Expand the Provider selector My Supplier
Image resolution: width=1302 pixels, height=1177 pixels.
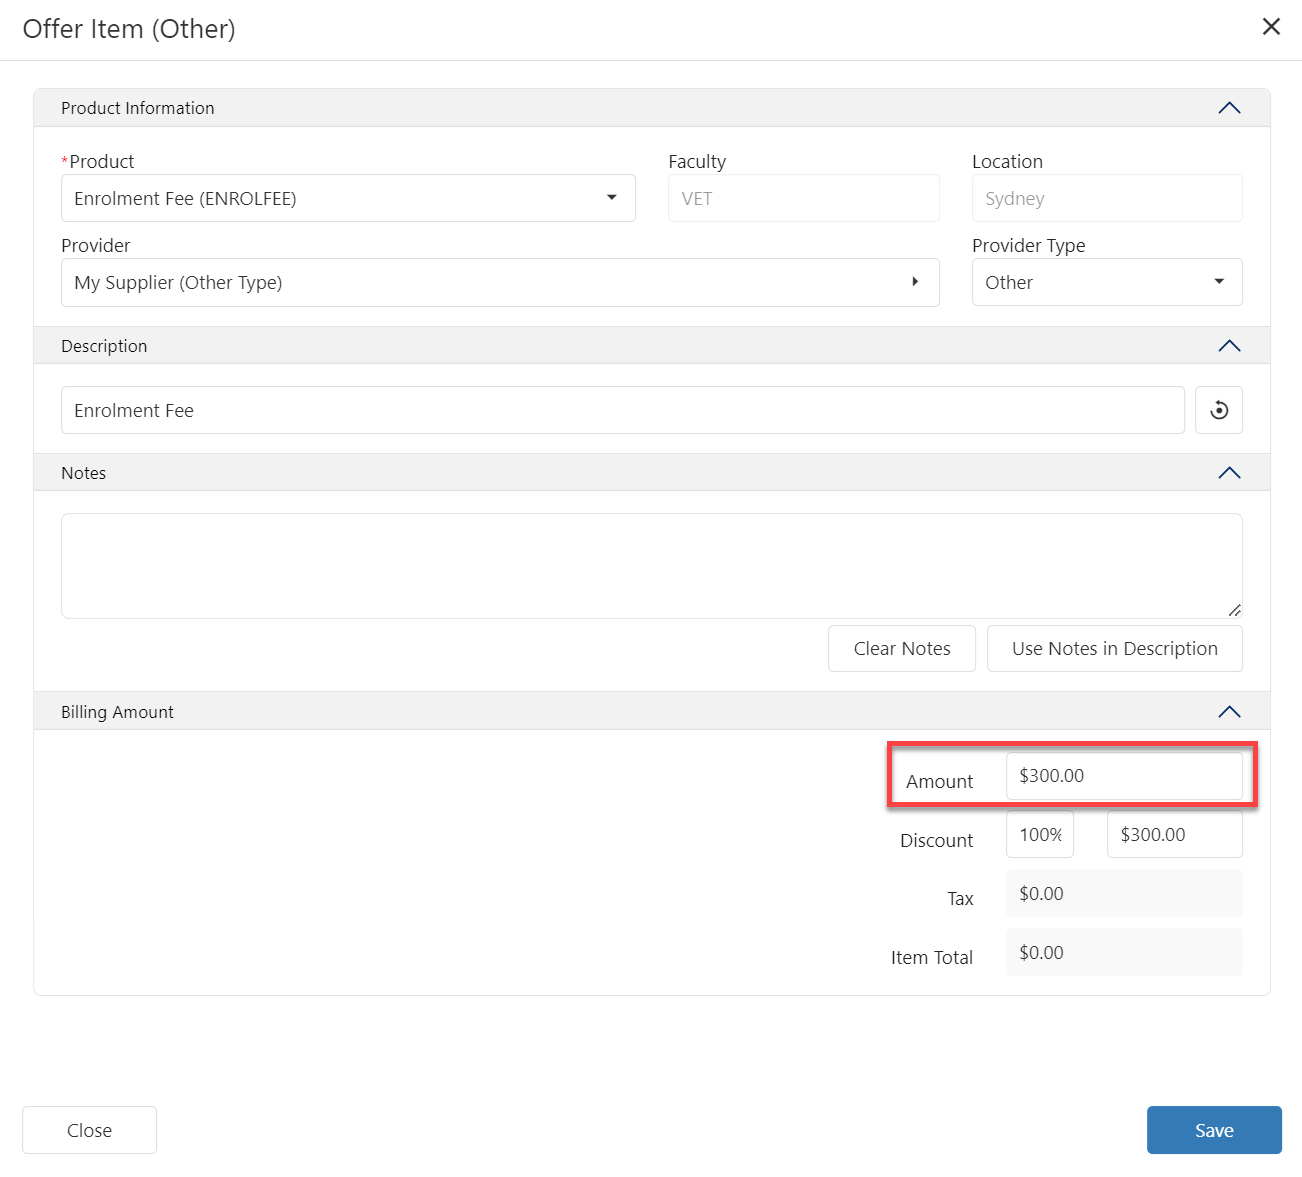500,282
